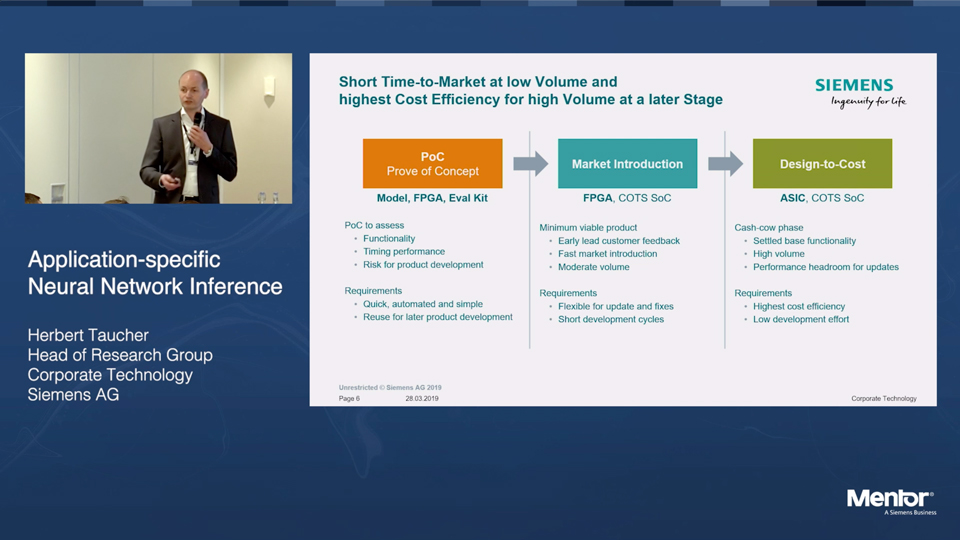The image size is (960, 540).
Task: Select the green Design-to-Cost box
Action: coord(822,164)
